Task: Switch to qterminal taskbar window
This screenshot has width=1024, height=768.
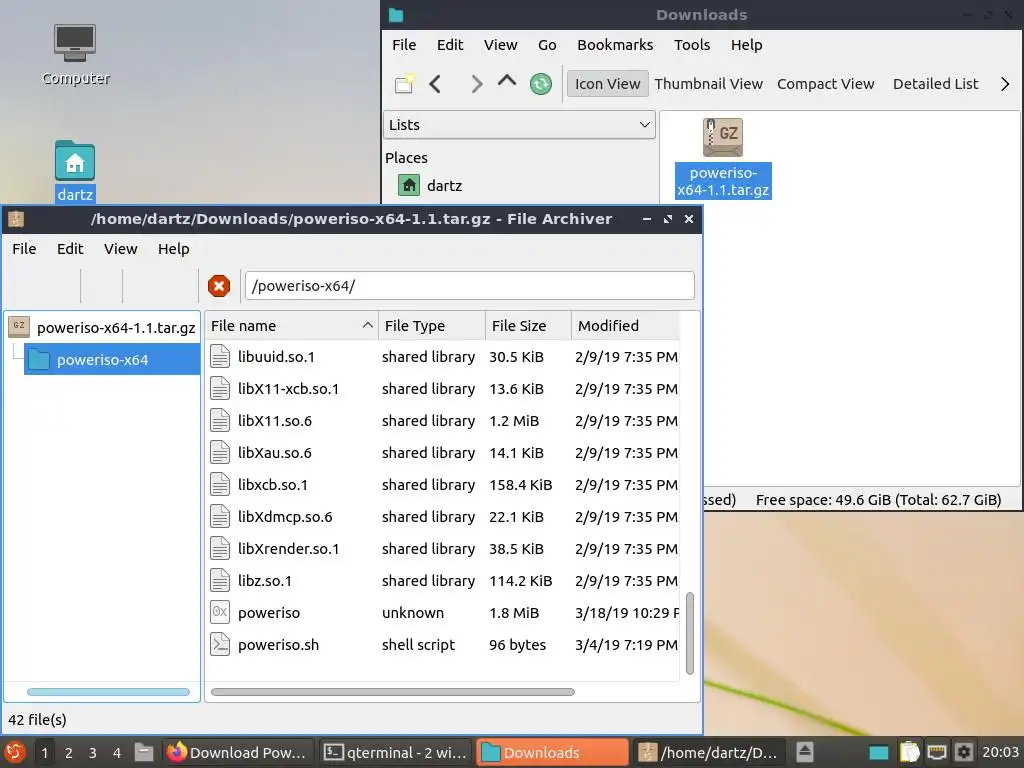Action: [x=395, y=752]
